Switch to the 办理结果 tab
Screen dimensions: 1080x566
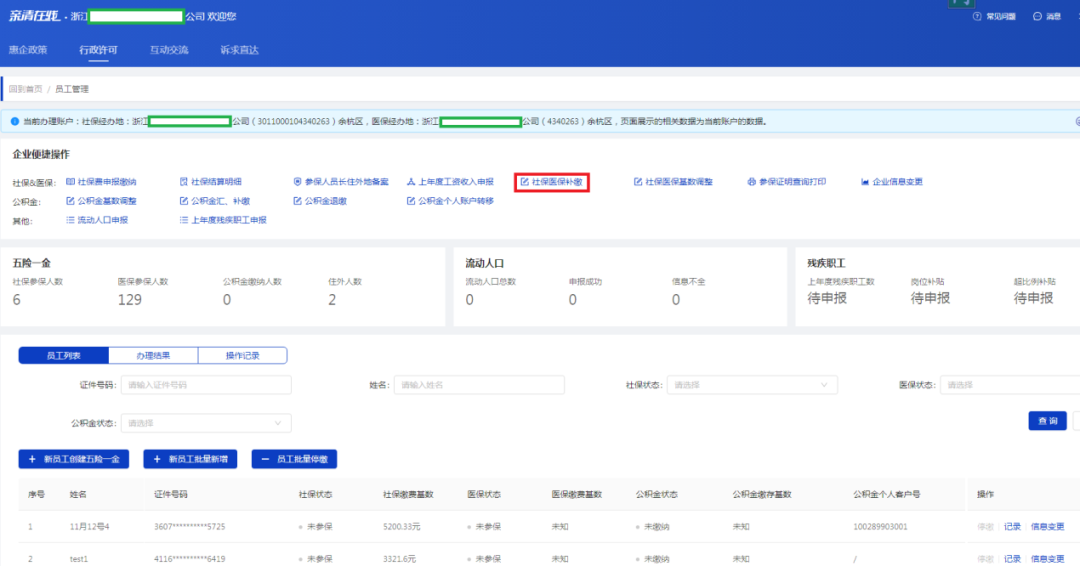153,355
